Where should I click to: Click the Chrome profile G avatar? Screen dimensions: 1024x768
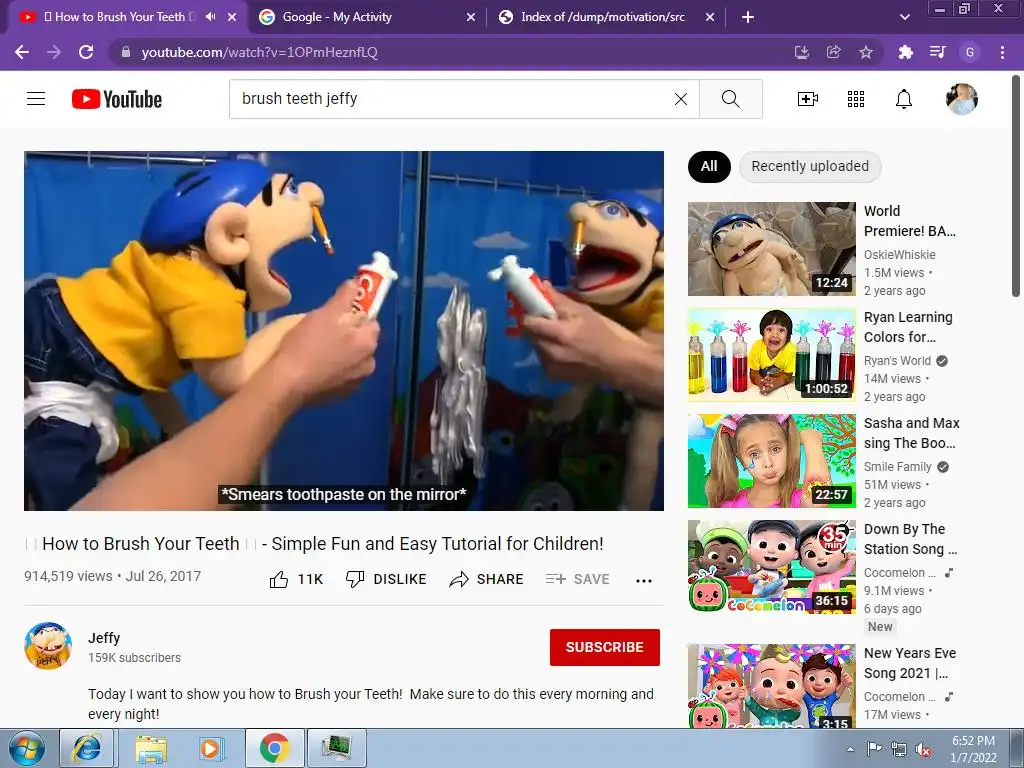point(970,52)
